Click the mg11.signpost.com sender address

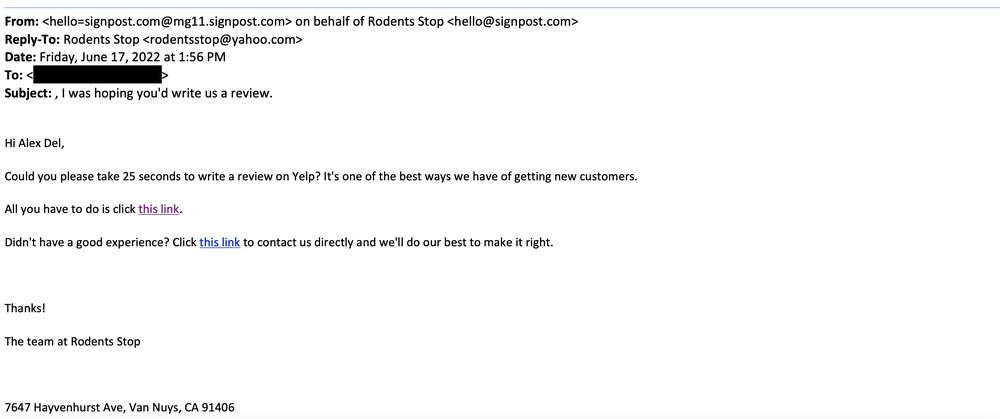click(x=169, y=21)
